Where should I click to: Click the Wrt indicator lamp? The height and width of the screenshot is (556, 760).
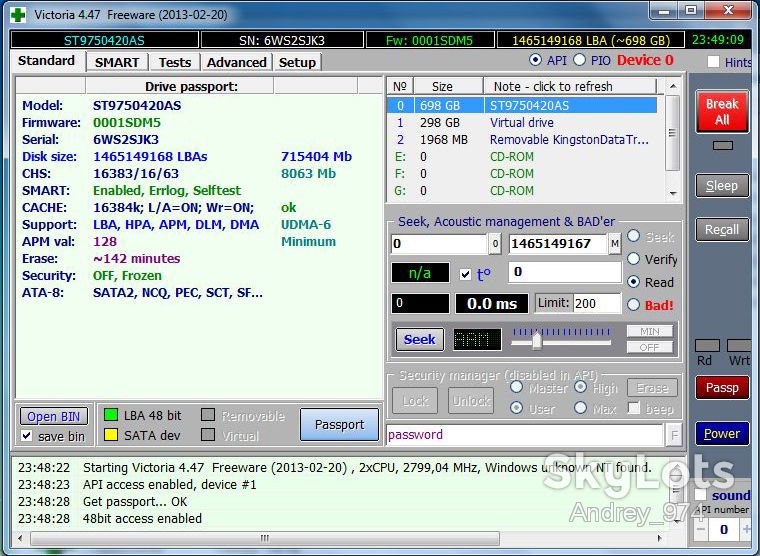pos(740,345)
